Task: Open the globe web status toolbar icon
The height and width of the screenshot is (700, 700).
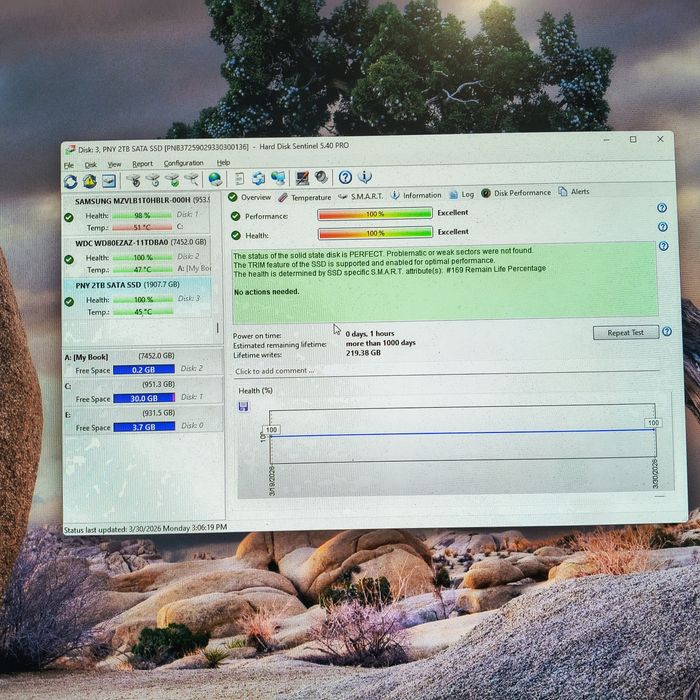Action: point(215,179)
